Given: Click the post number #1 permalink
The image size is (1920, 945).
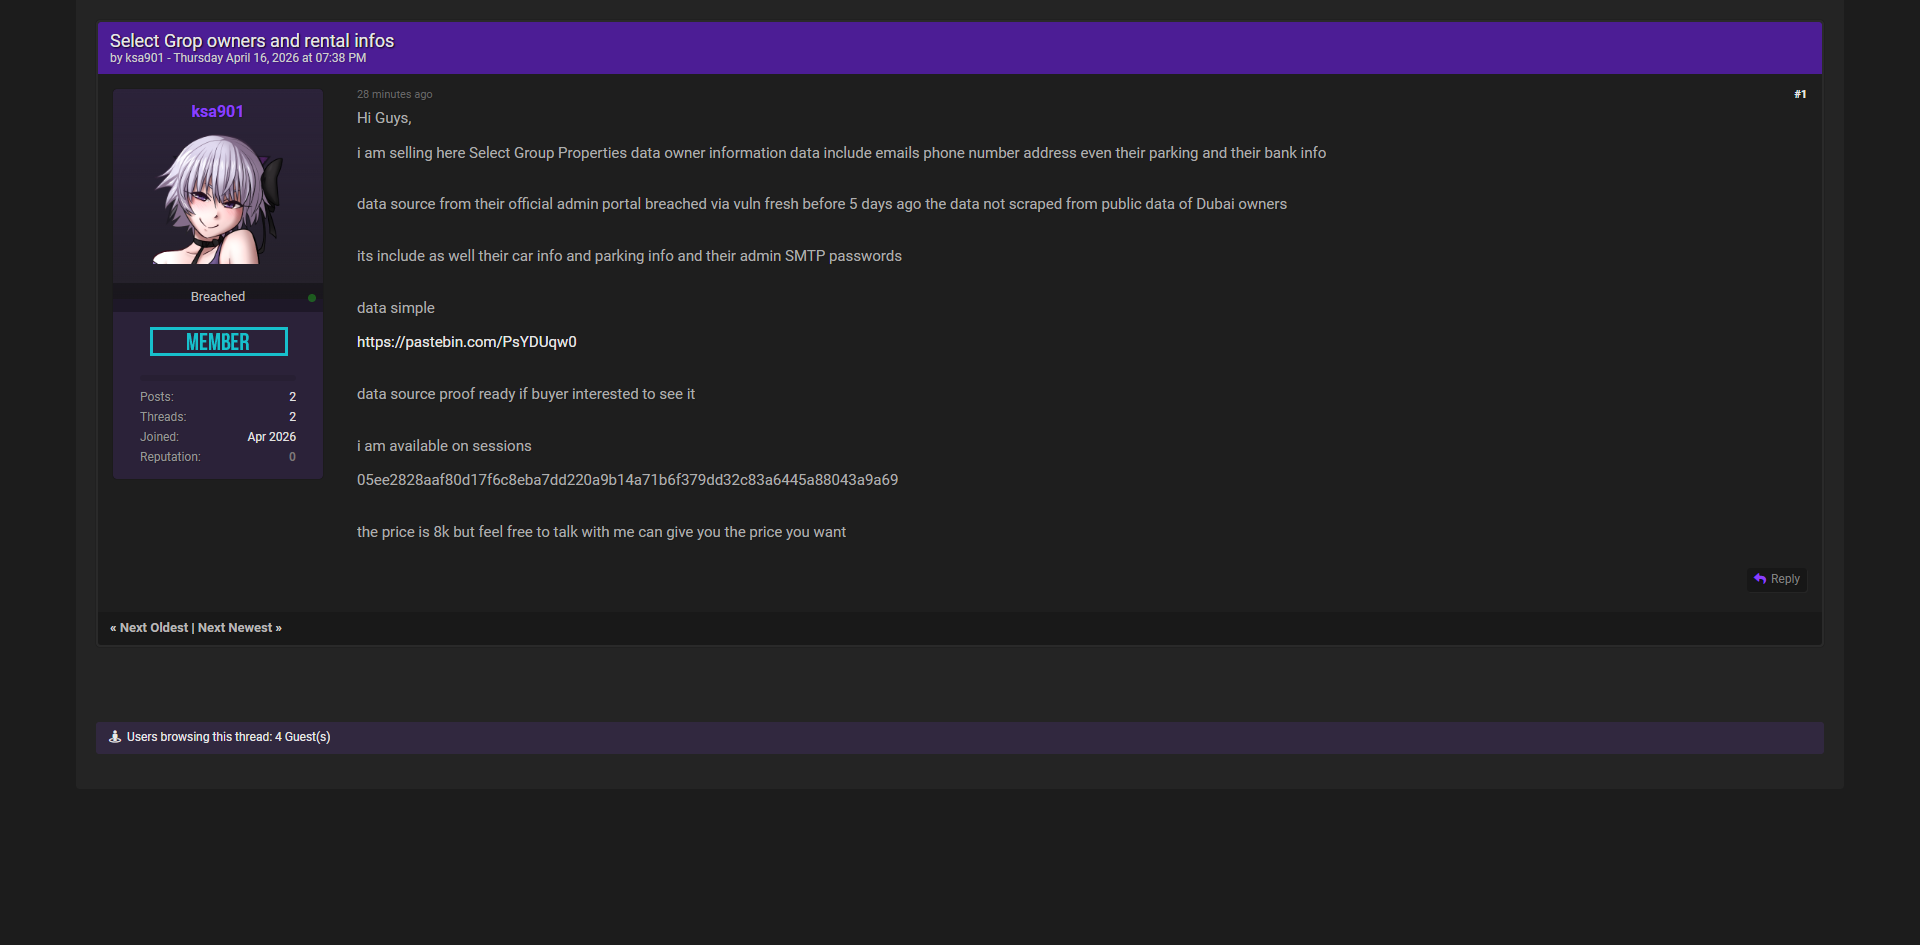Looking at the screenshot, I should 1799,94.
